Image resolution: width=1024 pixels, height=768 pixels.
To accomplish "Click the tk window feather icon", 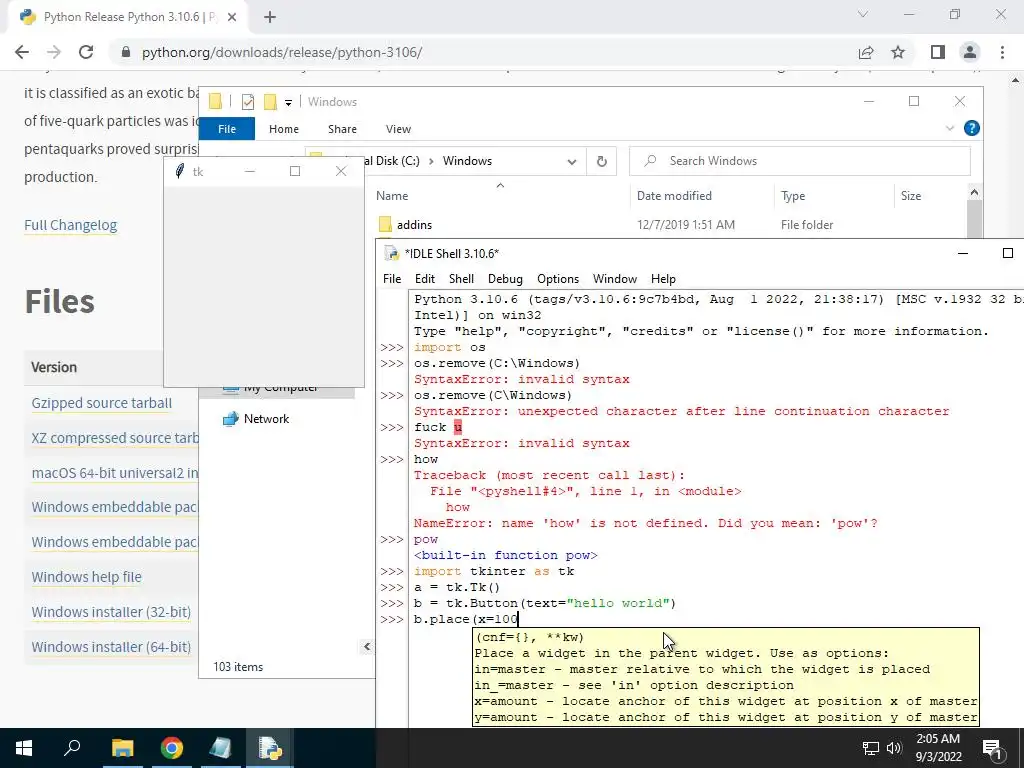I will 180,172.
